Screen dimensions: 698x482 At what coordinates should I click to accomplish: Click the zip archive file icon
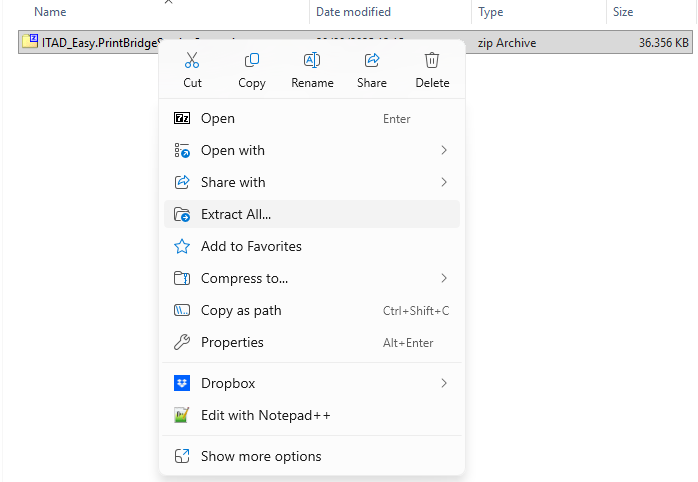pyautogui.click(x=31, y=42)
